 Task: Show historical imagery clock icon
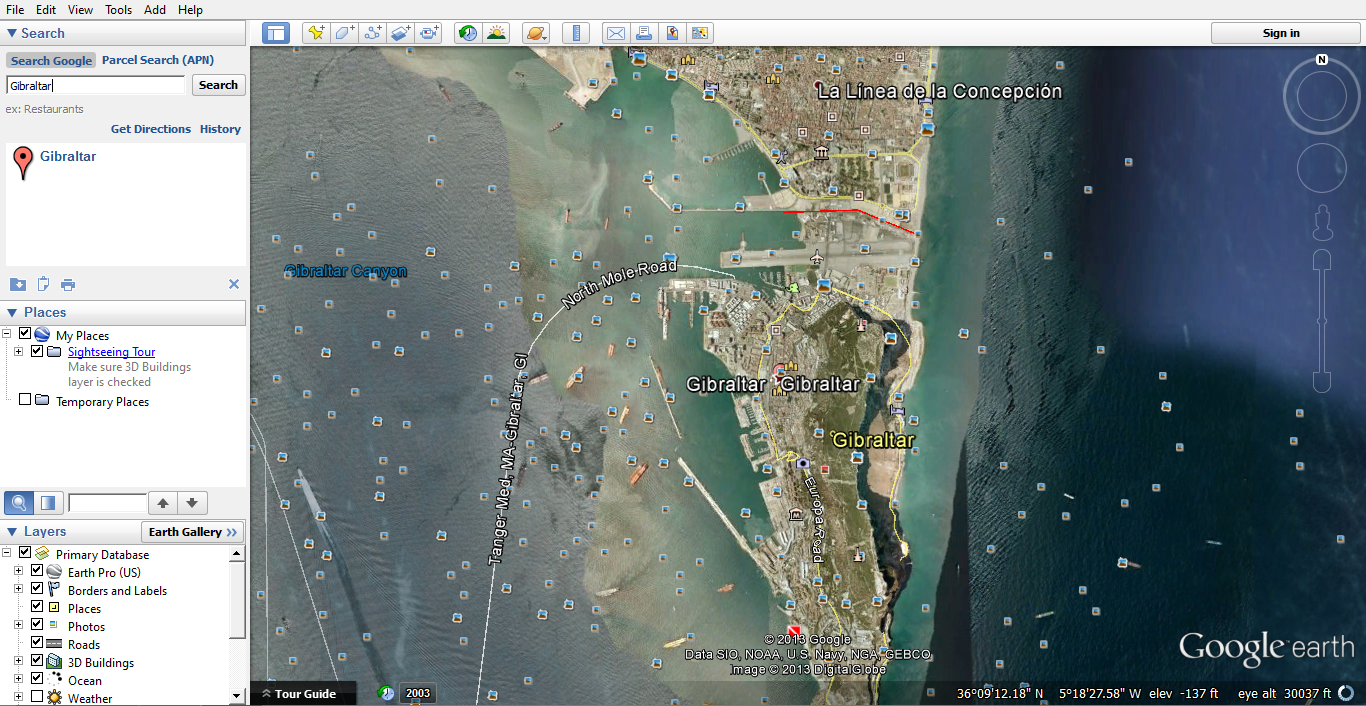click(468, 33)
